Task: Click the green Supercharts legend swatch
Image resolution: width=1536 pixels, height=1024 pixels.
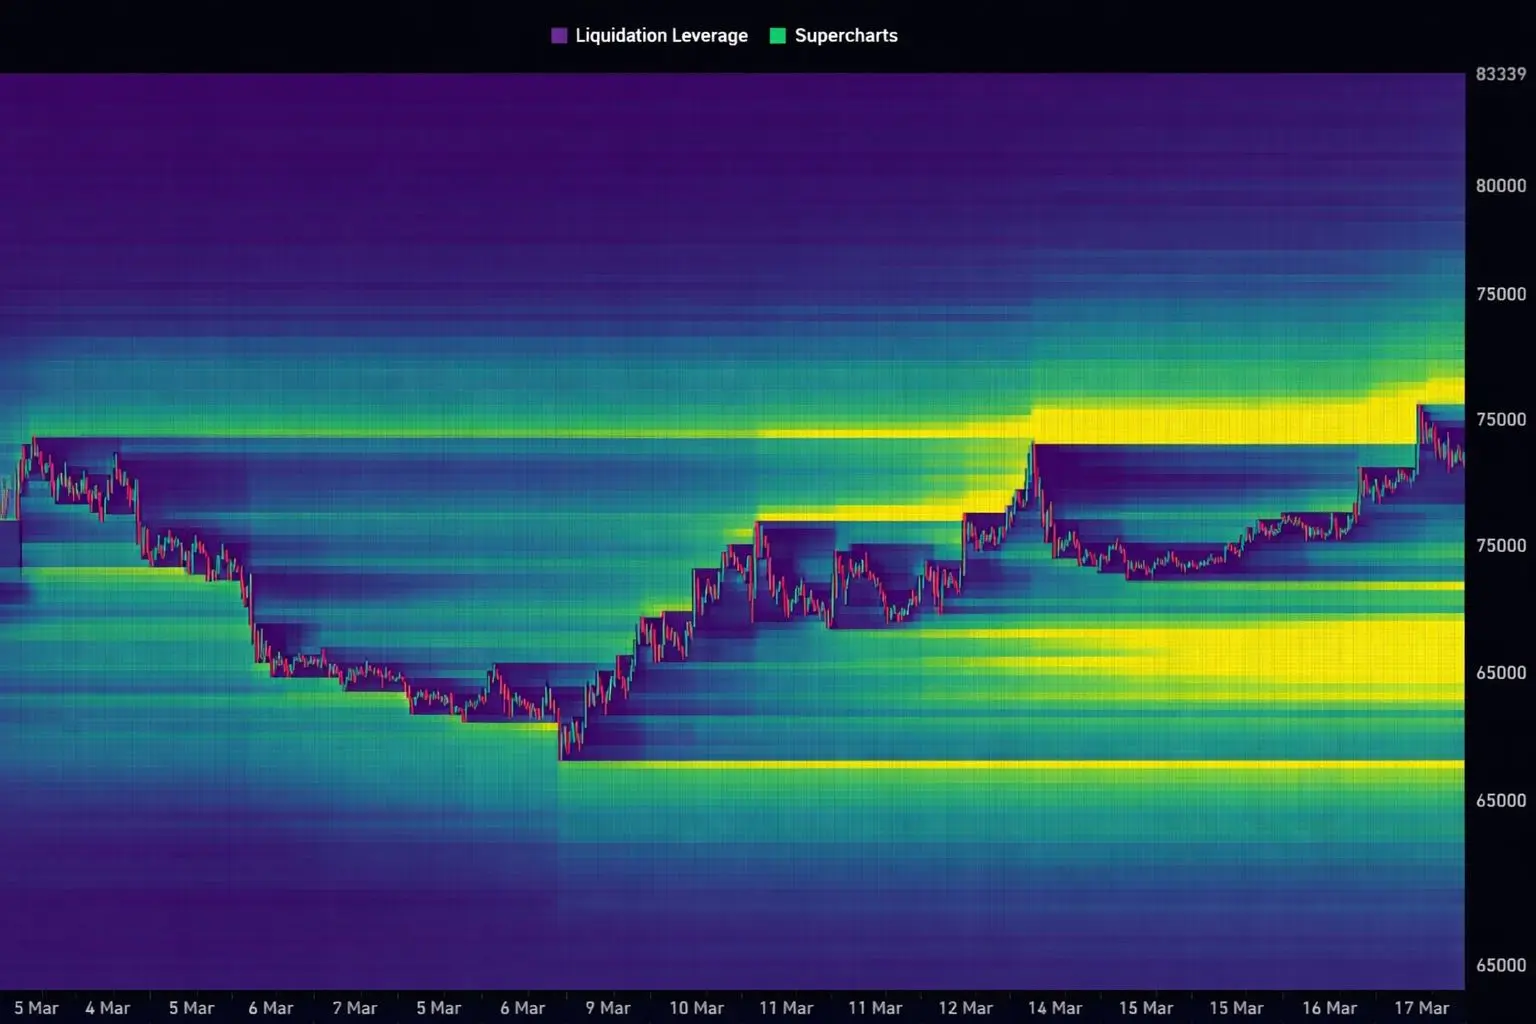Action: pos(778,36)
